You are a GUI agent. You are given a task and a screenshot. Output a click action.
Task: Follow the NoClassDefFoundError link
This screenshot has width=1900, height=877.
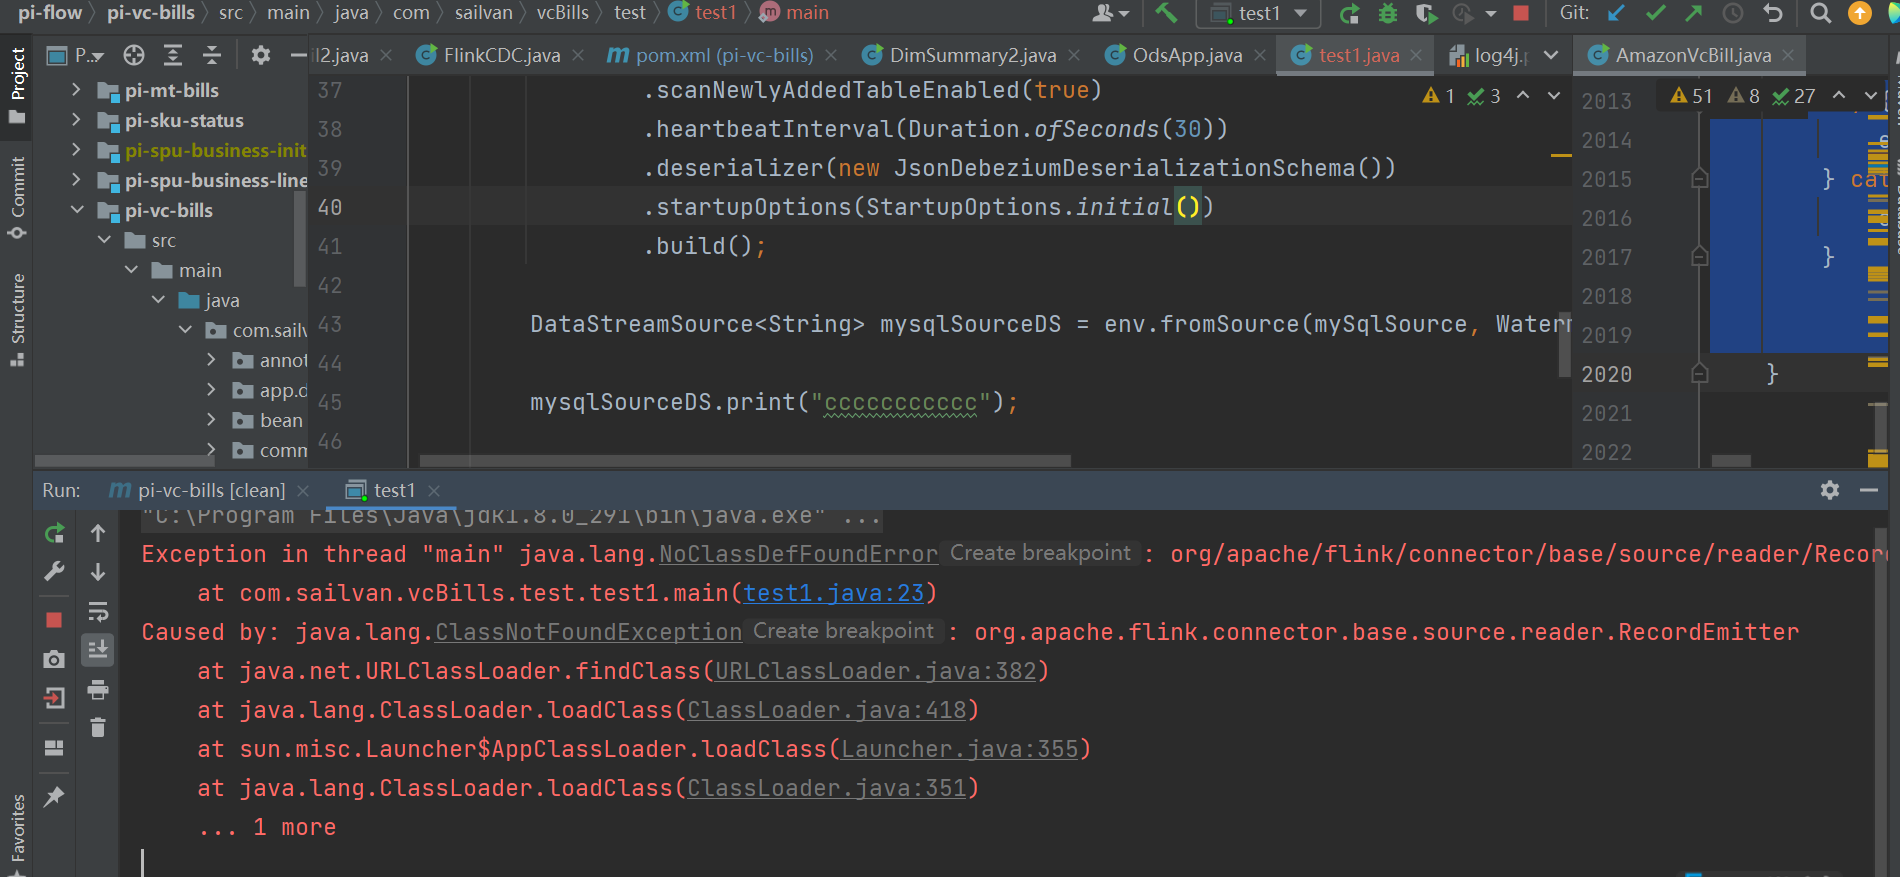point(798,554)
